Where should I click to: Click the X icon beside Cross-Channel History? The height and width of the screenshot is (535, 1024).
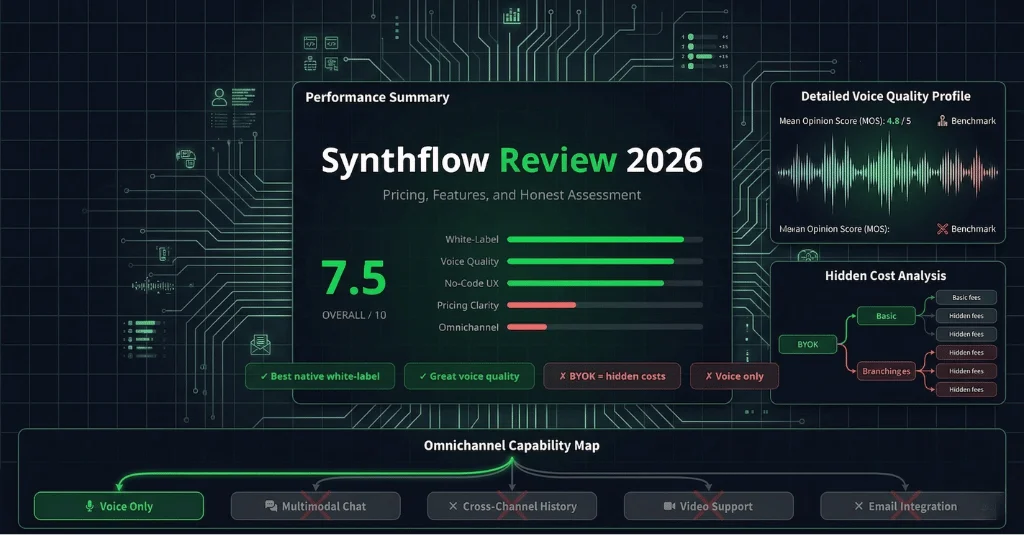click(x=453, y=506)
